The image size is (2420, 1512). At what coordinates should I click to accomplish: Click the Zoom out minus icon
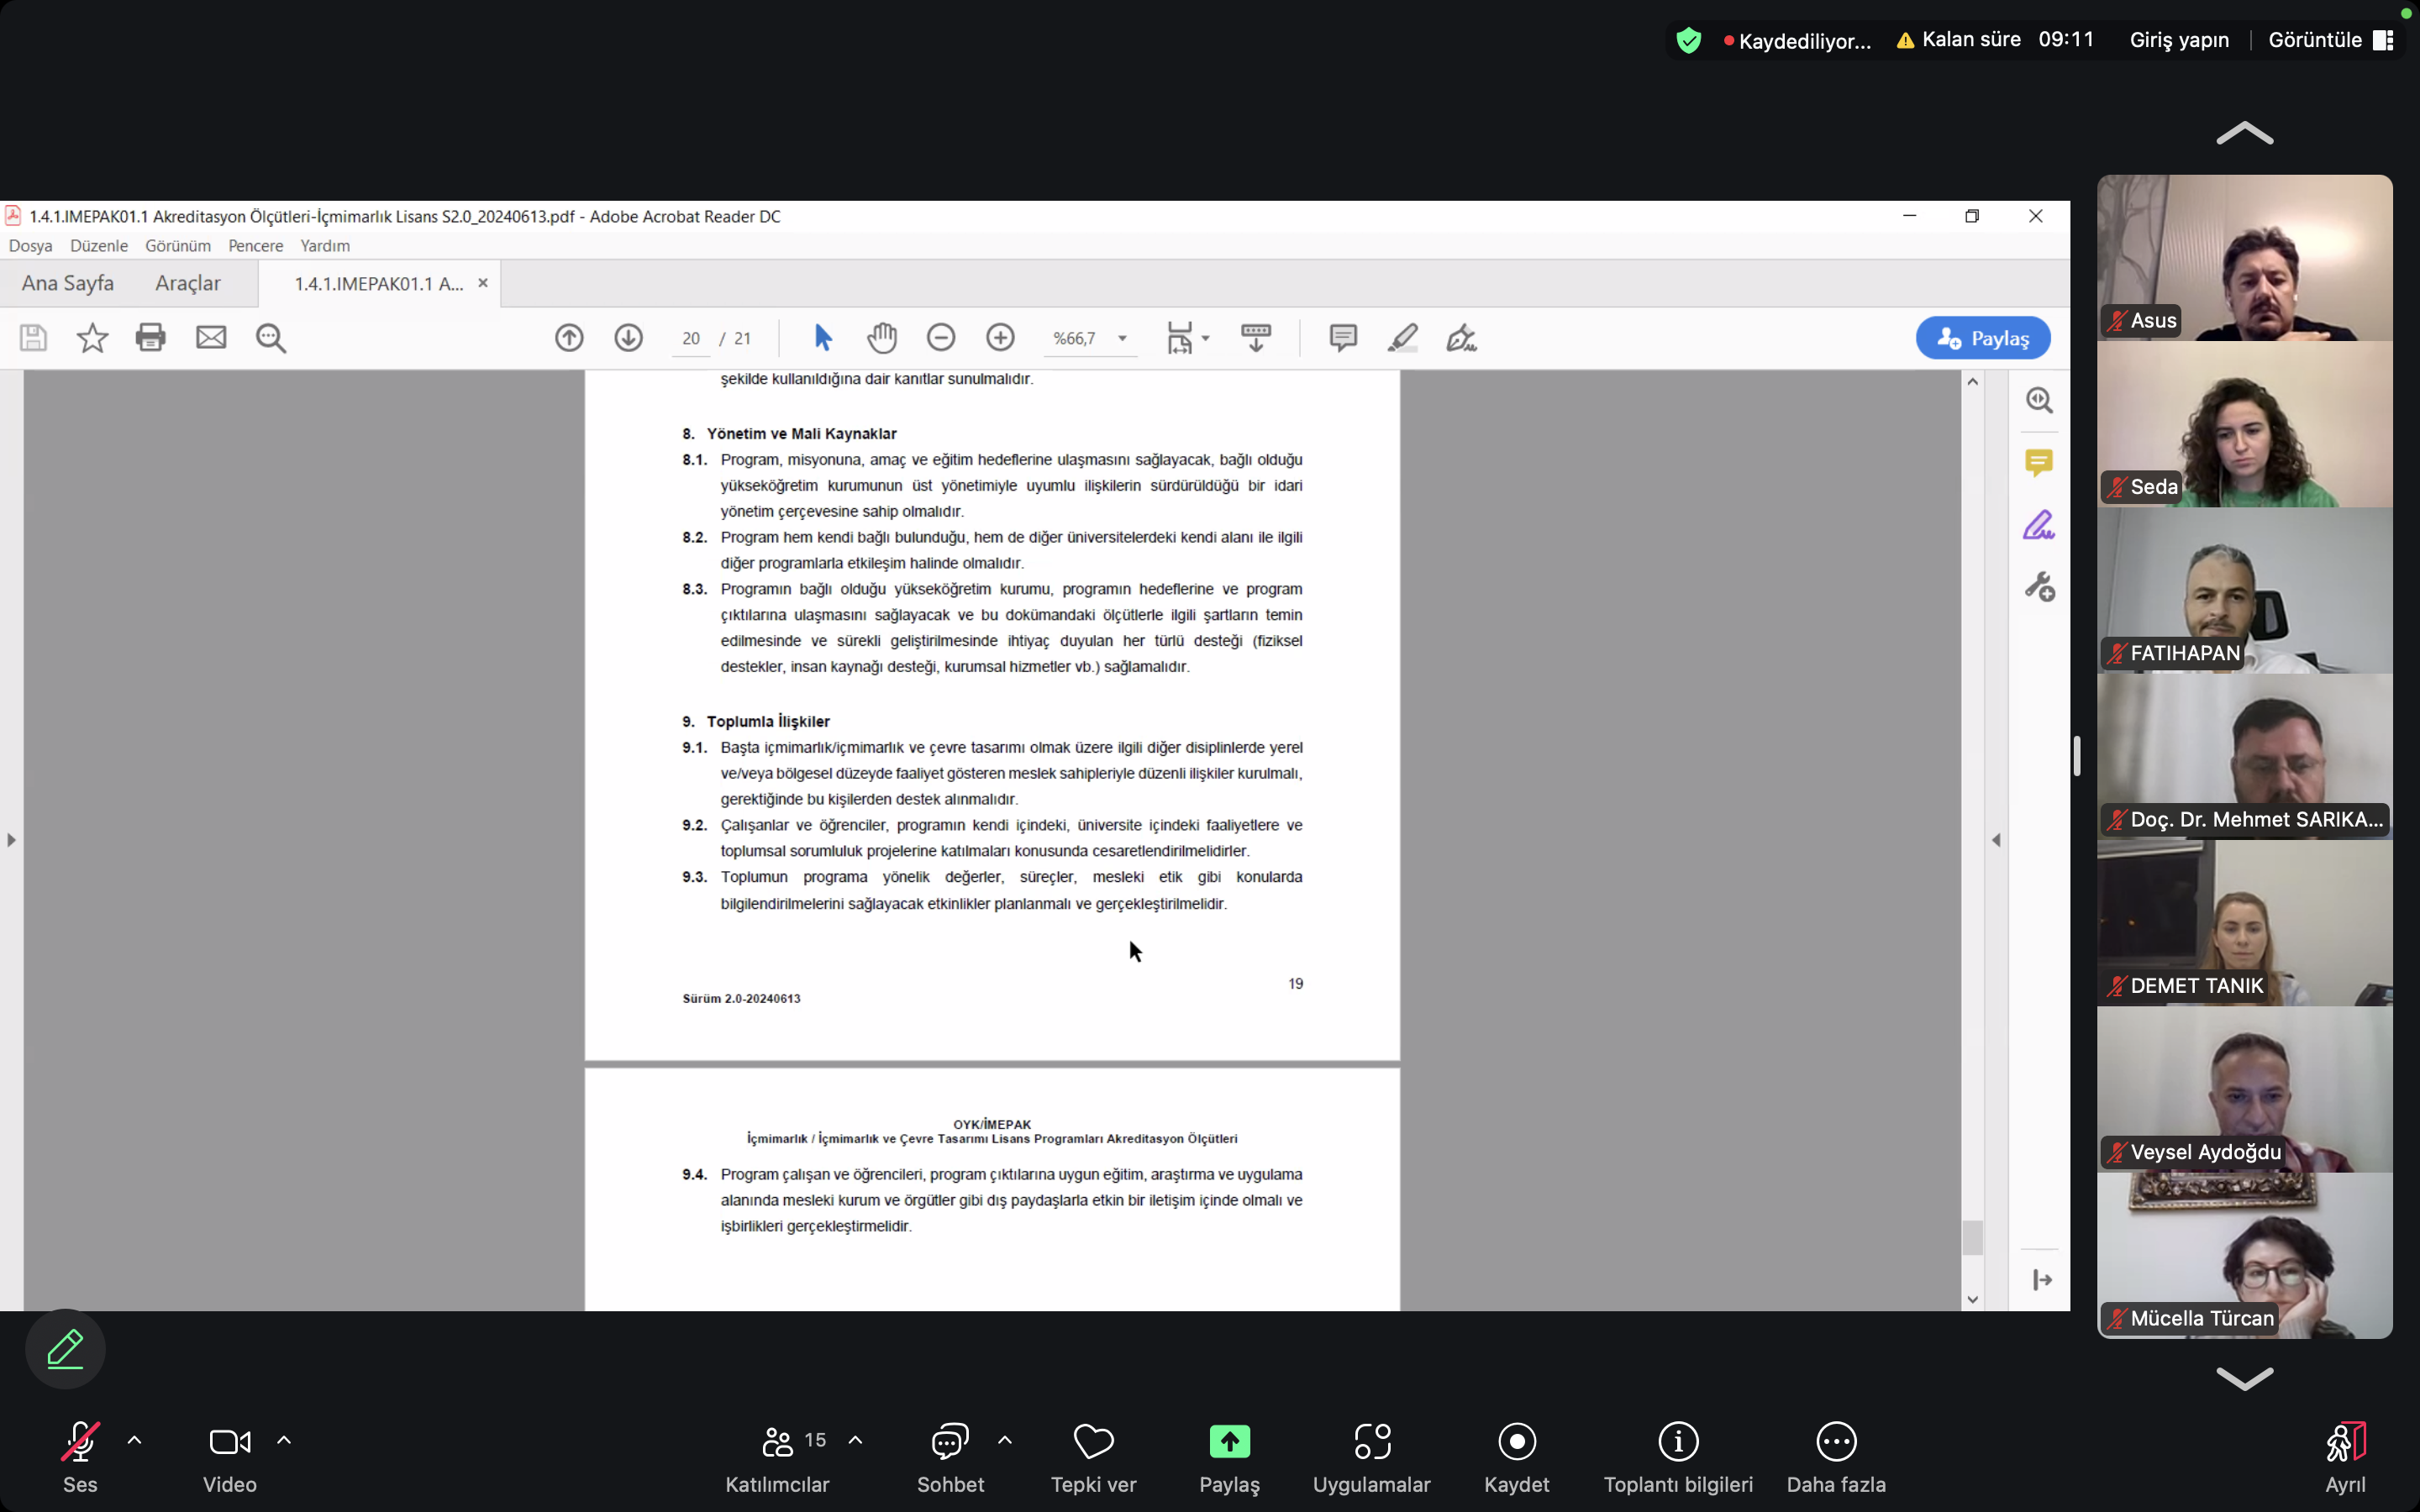click(x=941, y=338)
